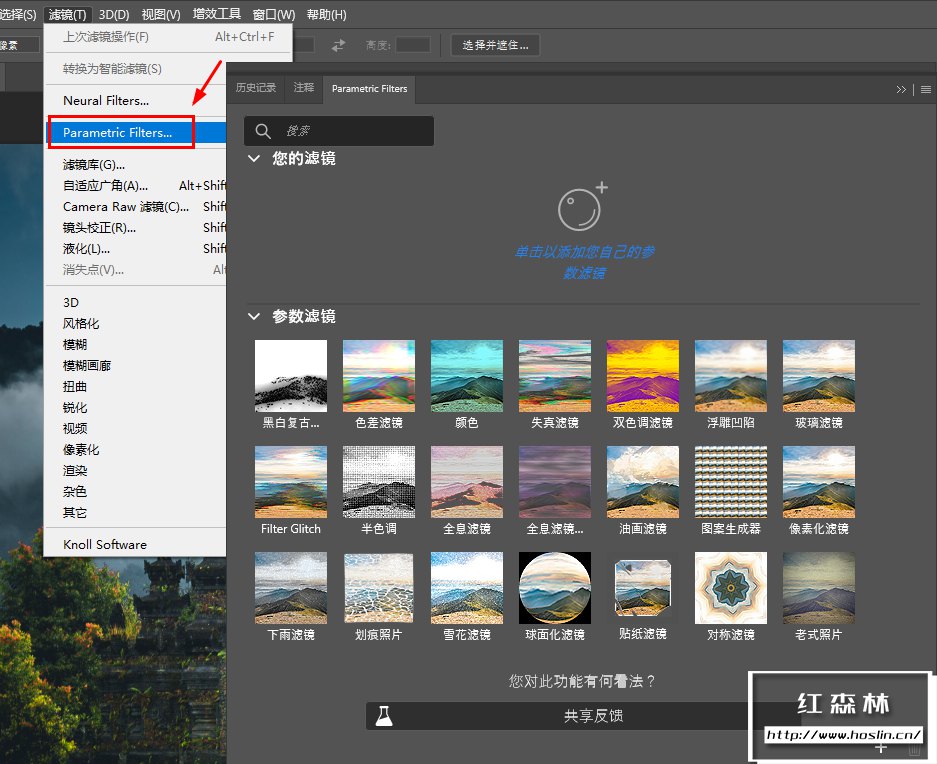Select the 颜色 filter thumbnail
937x764 pixels.
(467, 376)
